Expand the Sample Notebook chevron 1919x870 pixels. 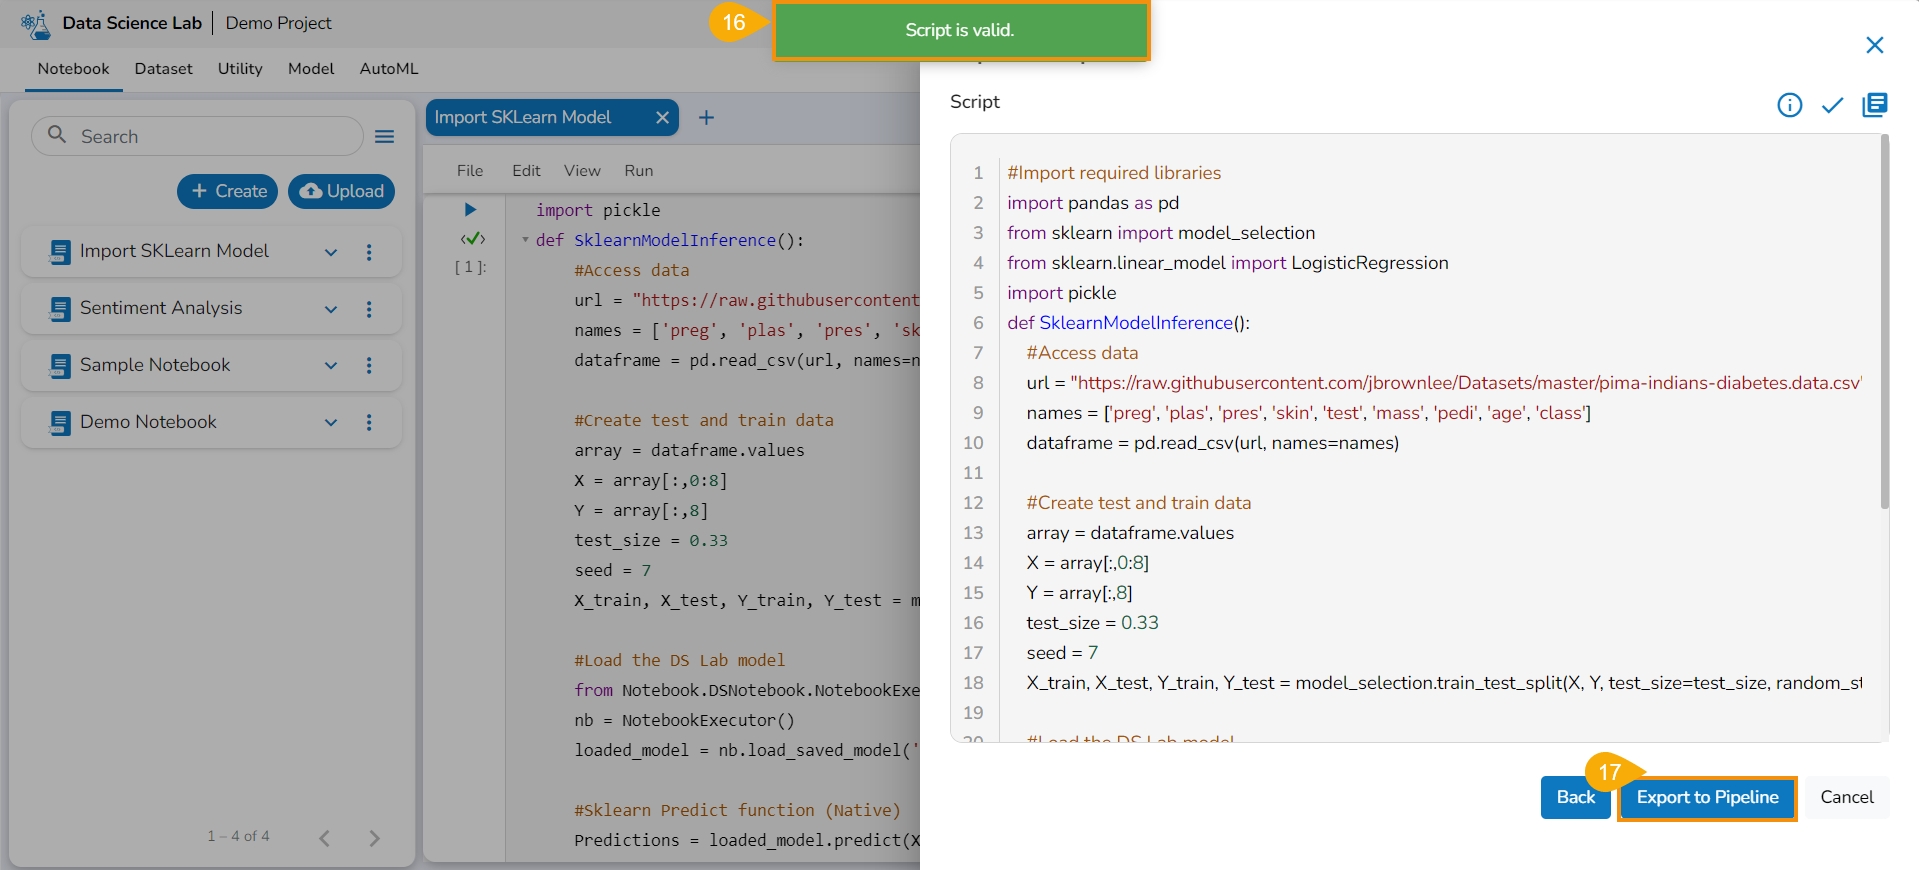331,366
